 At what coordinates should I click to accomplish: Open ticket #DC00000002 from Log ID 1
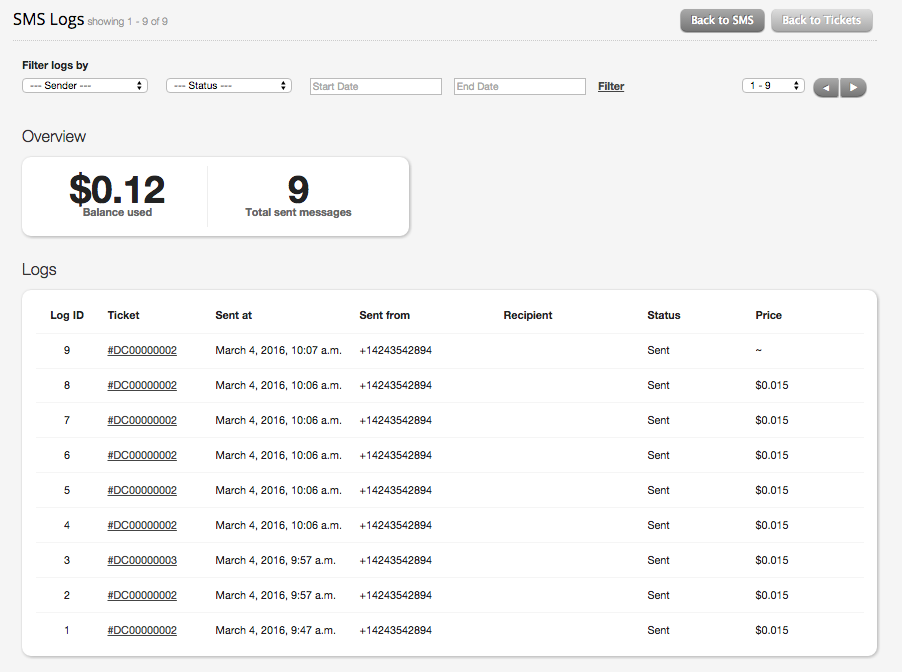[141, 630]
